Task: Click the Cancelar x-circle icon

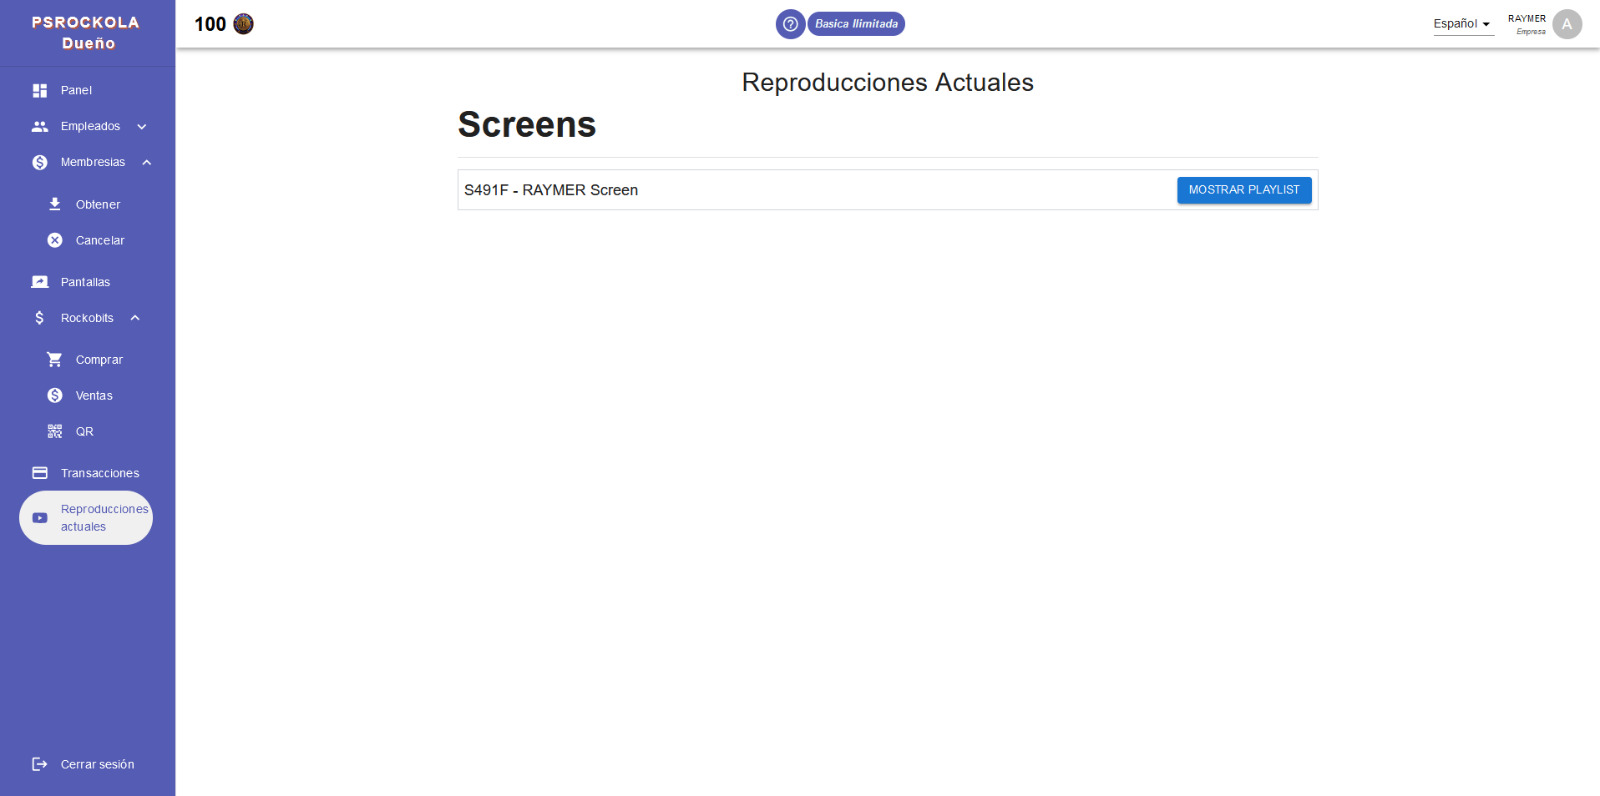Action: pos(55,240)
